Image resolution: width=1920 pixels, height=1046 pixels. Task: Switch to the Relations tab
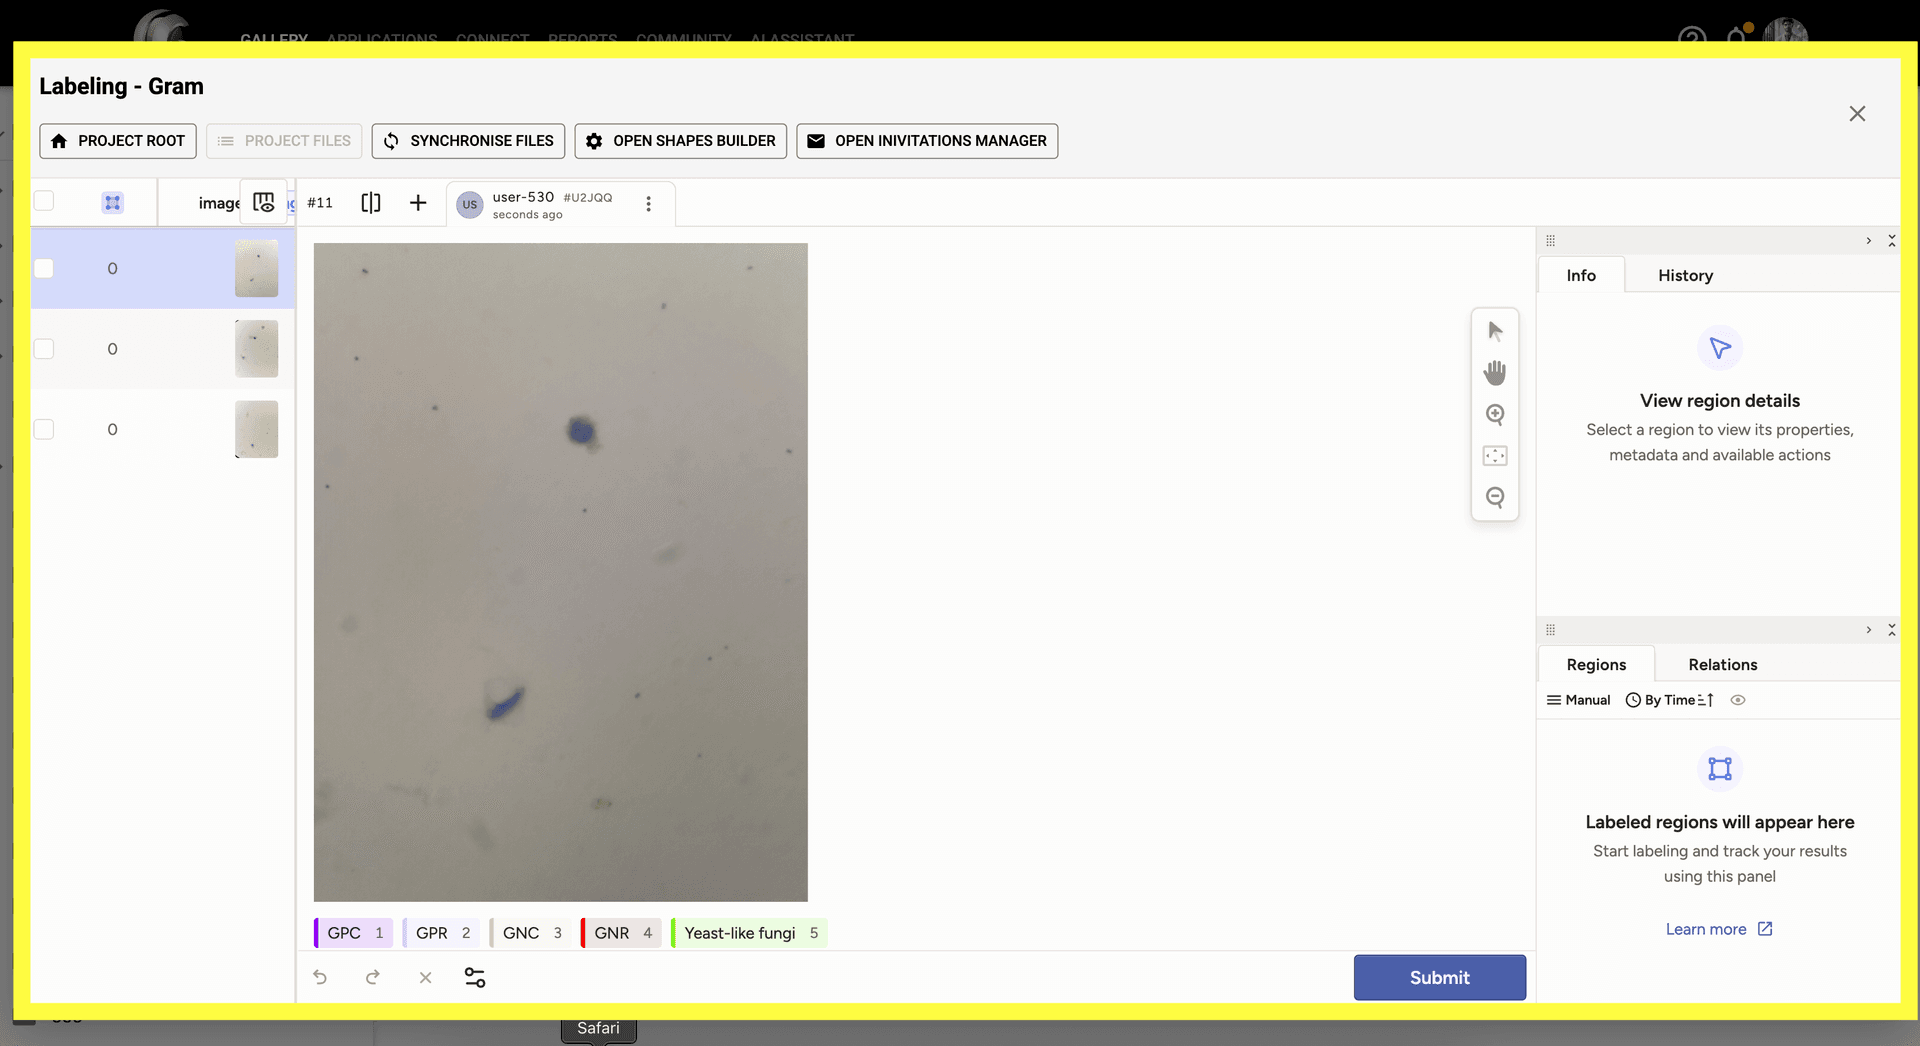click(1722, 665)
